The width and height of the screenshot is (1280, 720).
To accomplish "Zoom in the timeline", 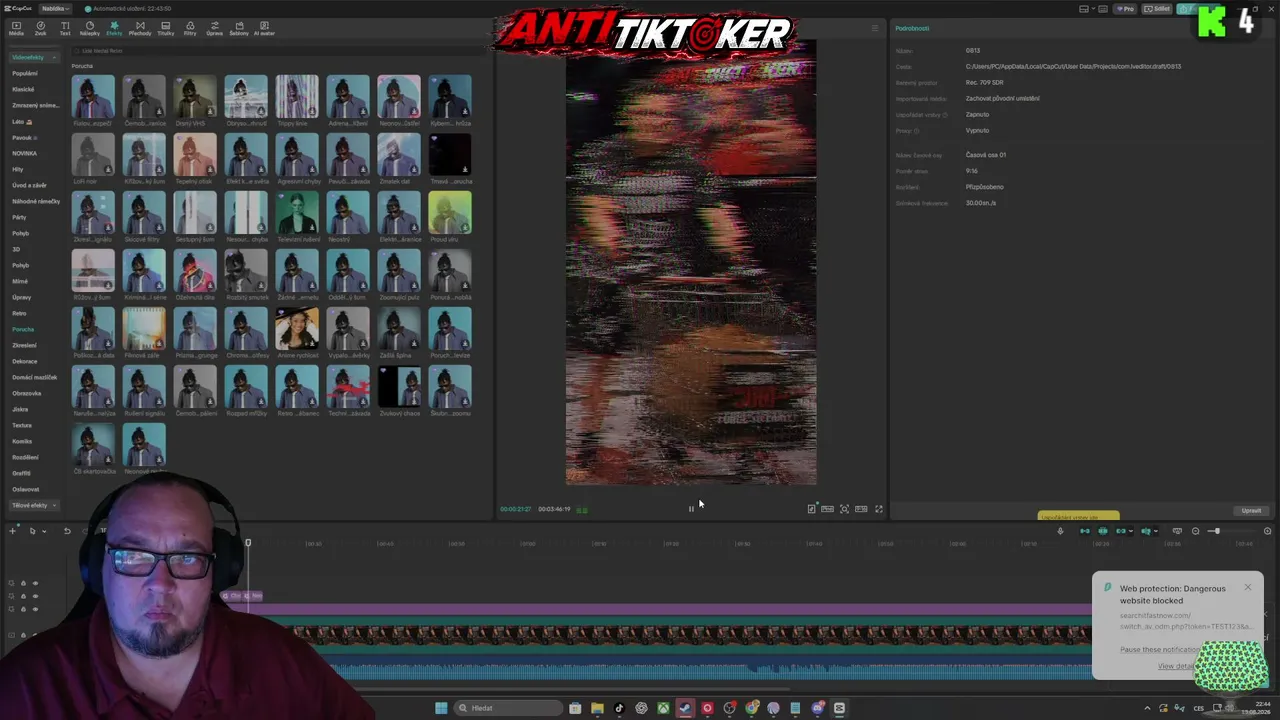I will (1268, 531).
